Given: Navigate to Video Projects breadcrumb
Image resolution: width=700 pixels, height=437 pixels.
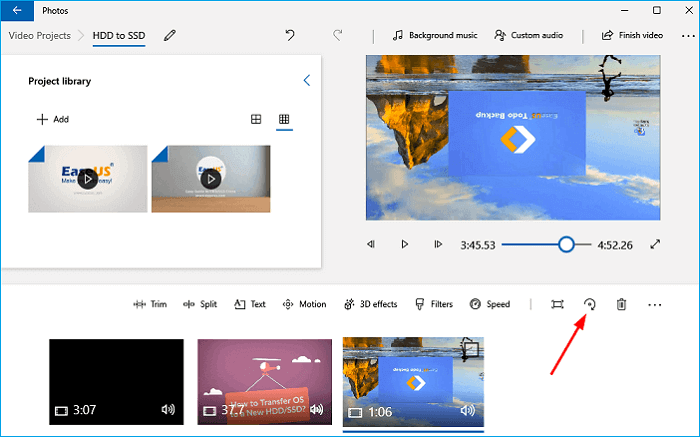Looking at the screenshot, I should [x=40, y=35].
